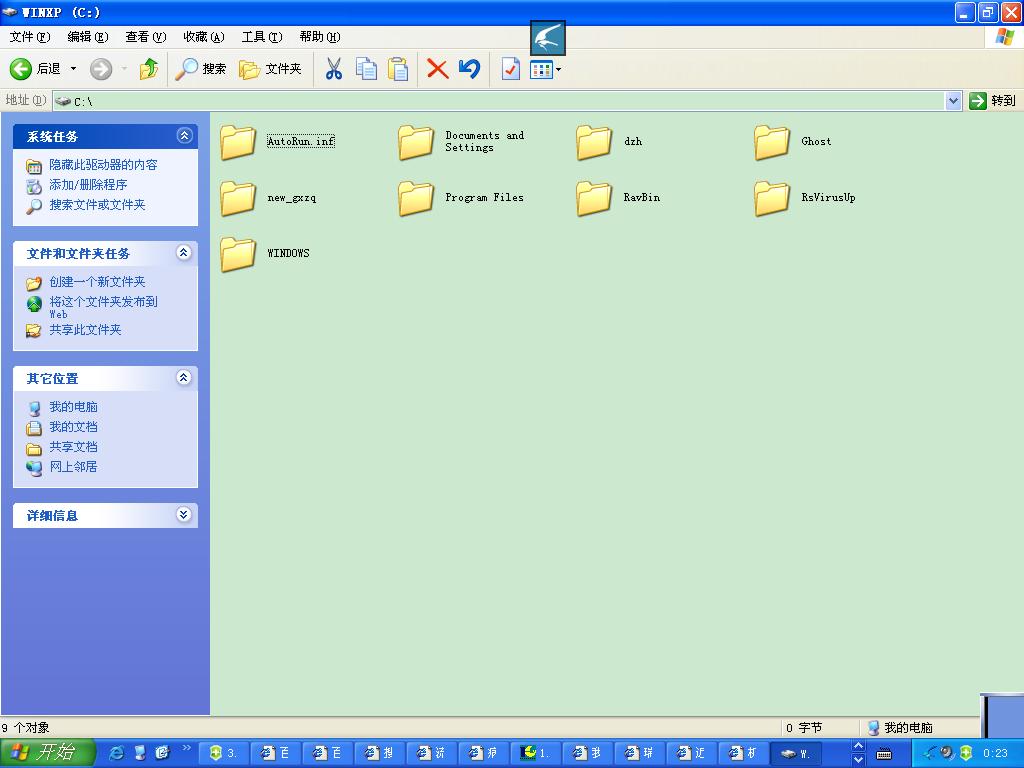Open the 编辑(E) menu
This screenshot has height=768, width=1024.
pos(88,37)
